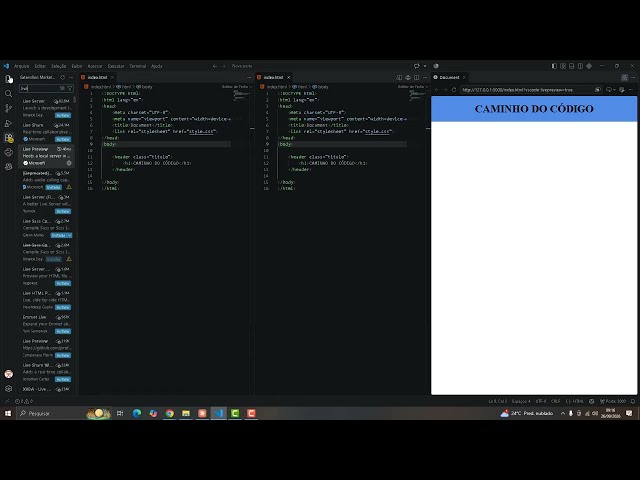Split the second editor to the right
Image resolution: width=640 pixels, height=480 pixels.
point(416,77)
